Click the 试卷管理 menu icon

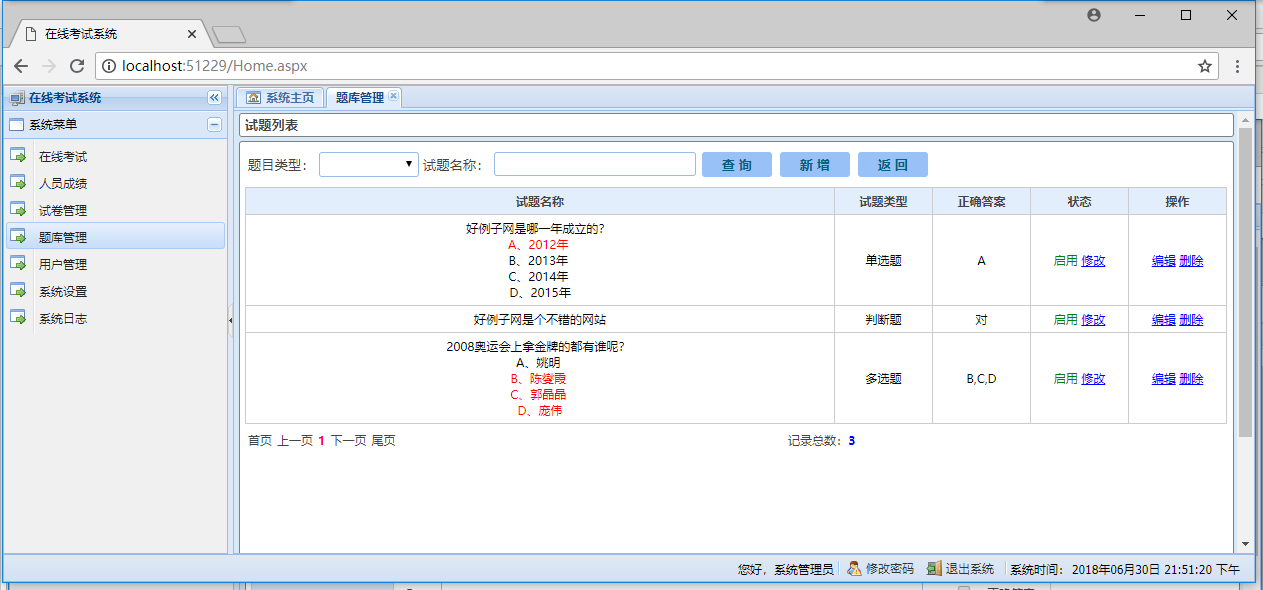[18, 210]
